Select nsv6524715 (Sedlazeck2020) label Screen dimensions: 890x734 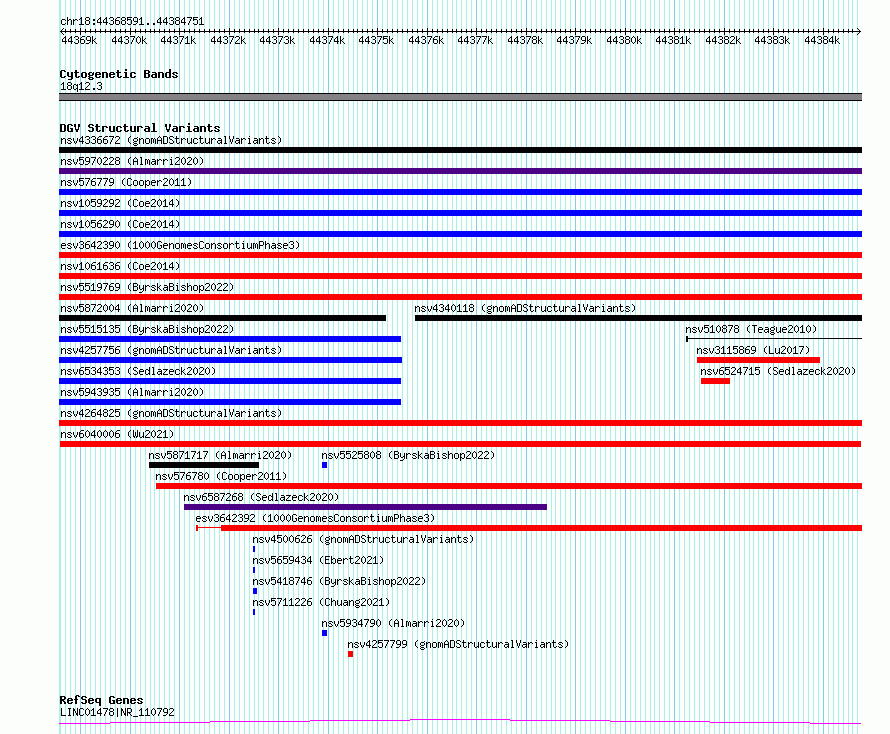(778, 371)
